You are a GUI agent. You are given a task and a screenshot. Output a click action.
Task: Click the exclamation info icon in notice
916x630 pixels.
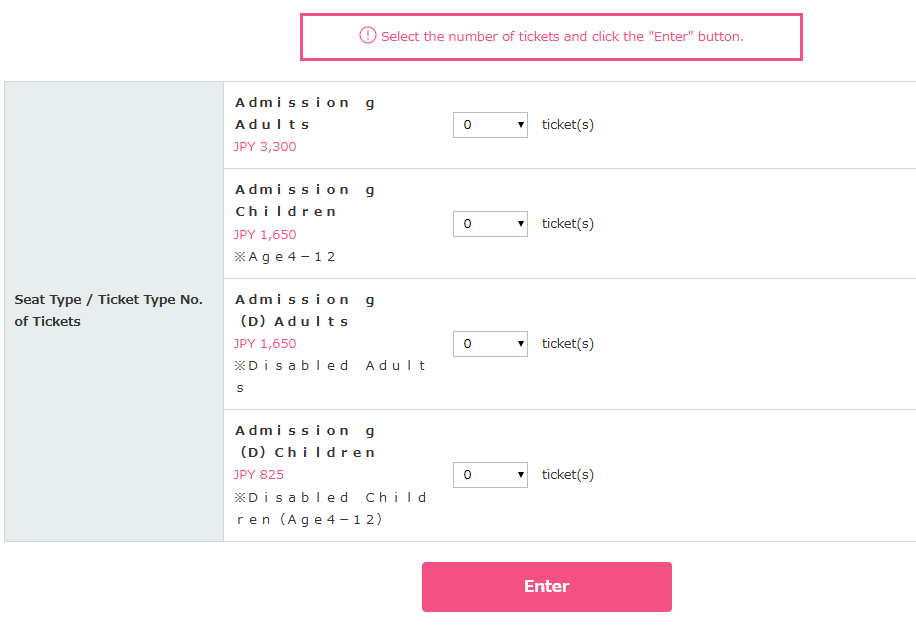367,35
